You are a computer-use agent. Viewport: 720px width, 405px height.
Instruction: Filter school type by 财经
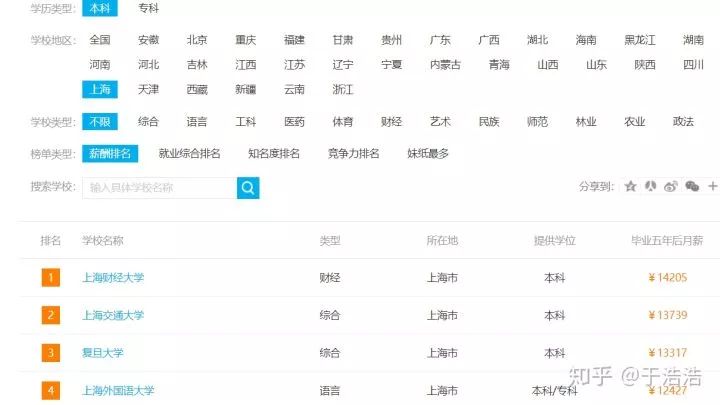[x=392, y=122]
